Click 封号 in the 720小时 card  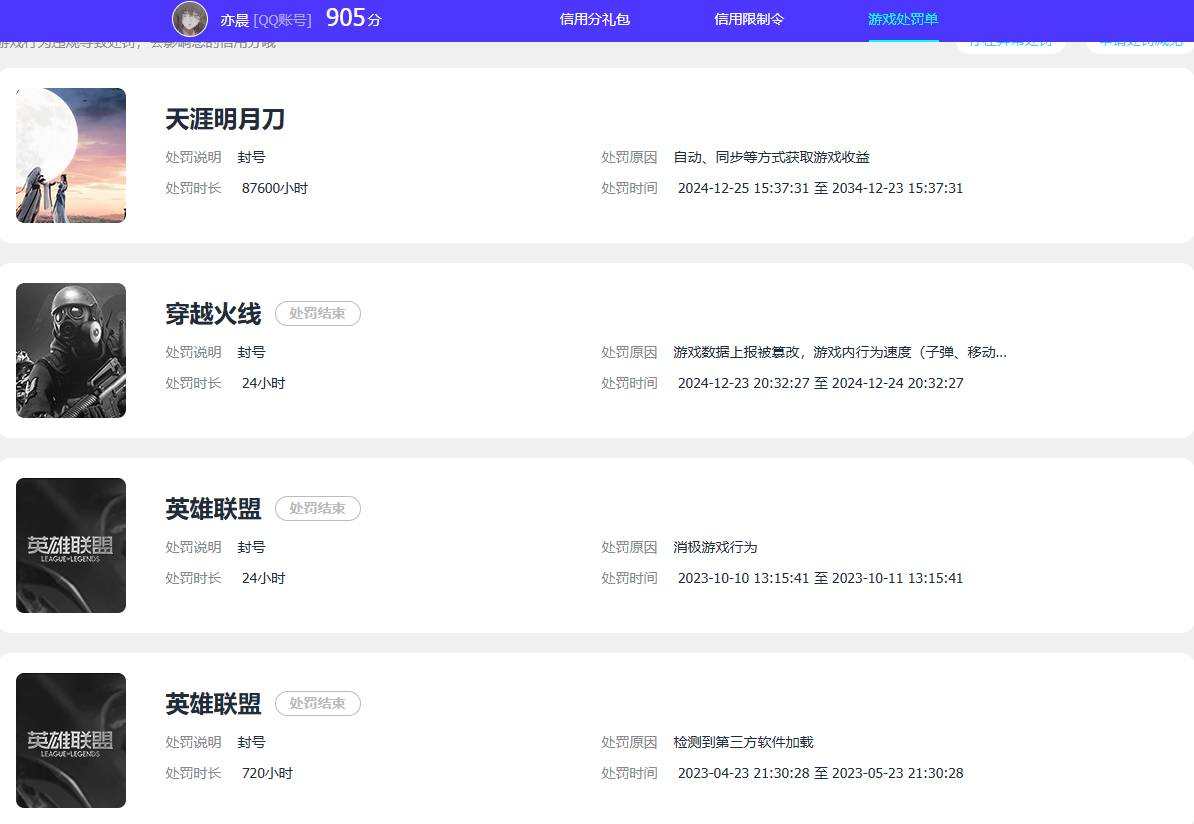[251, 743]
